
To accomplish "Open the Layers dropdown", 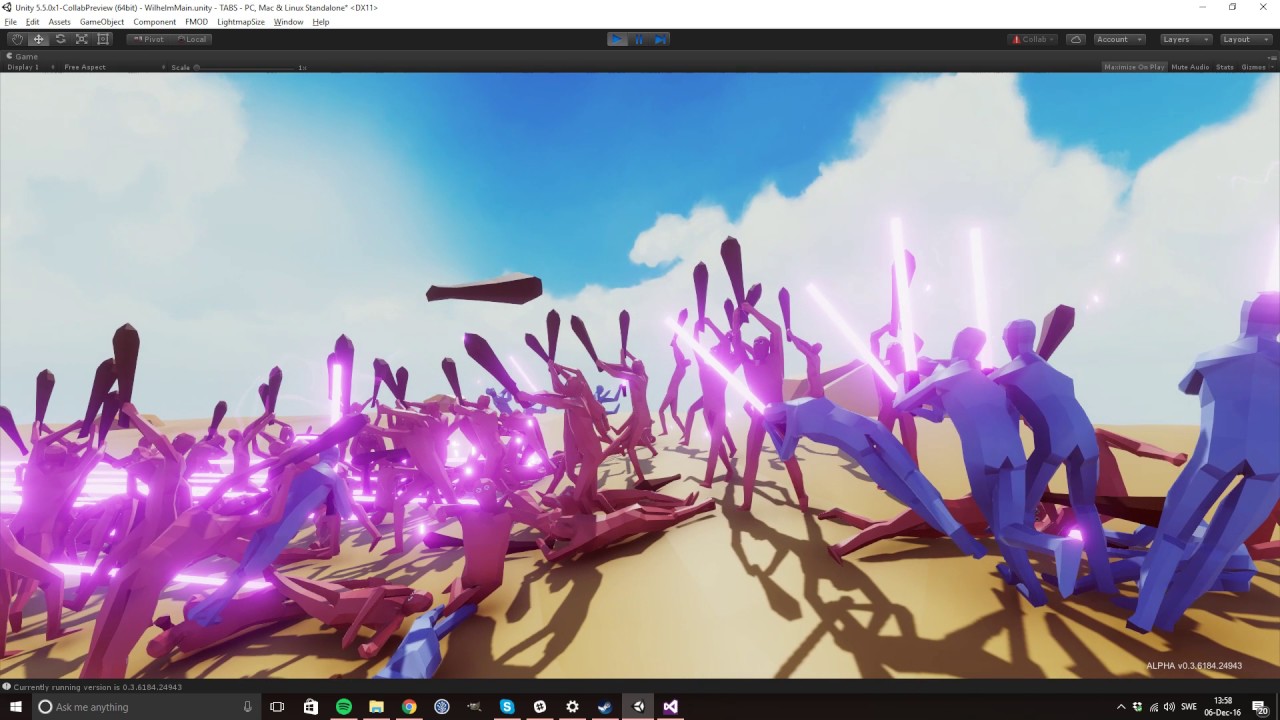I will [1186, 39].
